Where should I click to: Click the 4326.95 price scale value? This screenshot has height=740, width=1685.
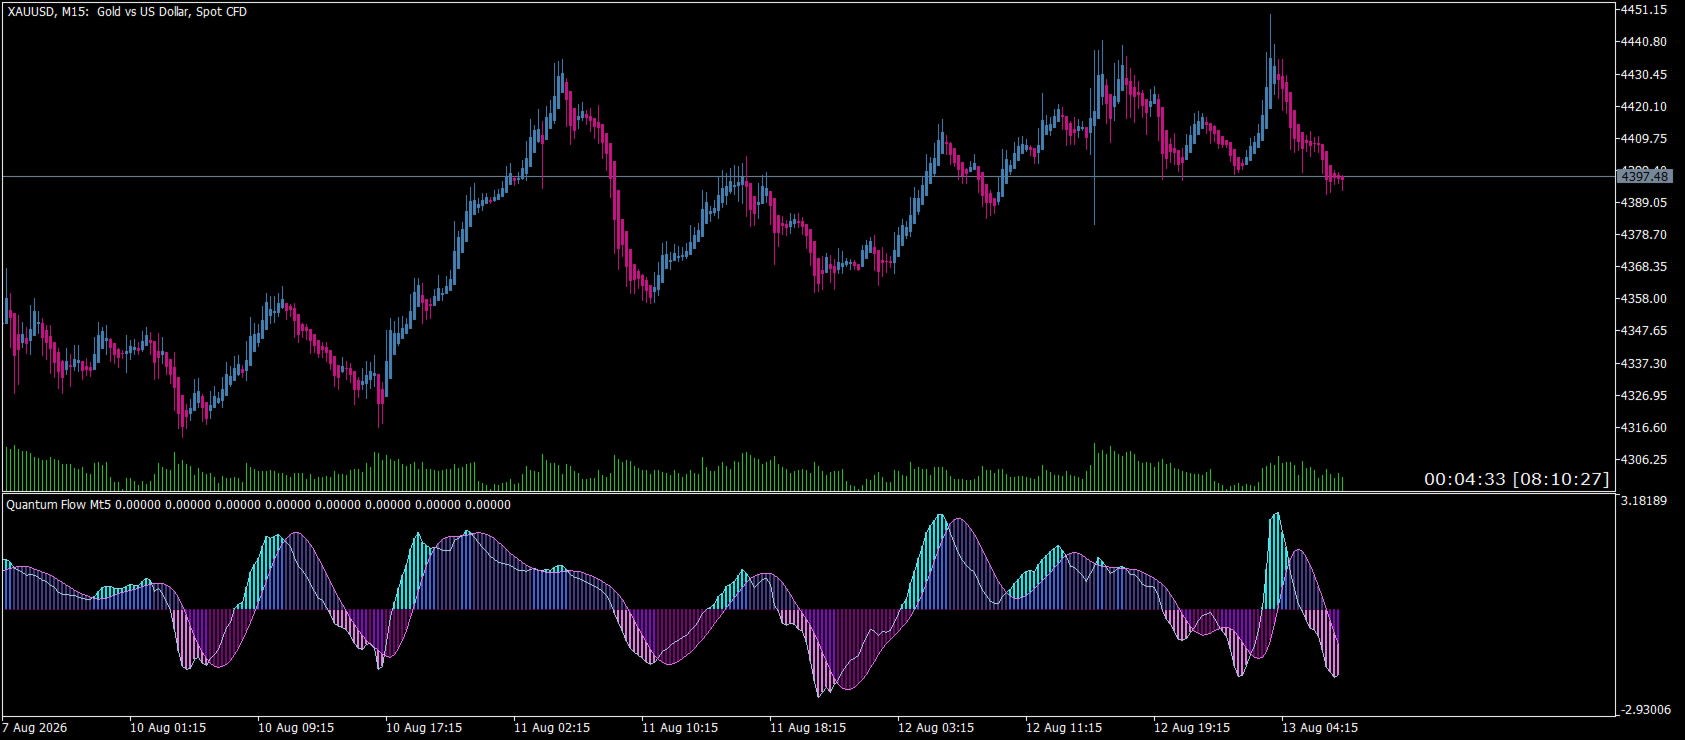coord(1644,396)
